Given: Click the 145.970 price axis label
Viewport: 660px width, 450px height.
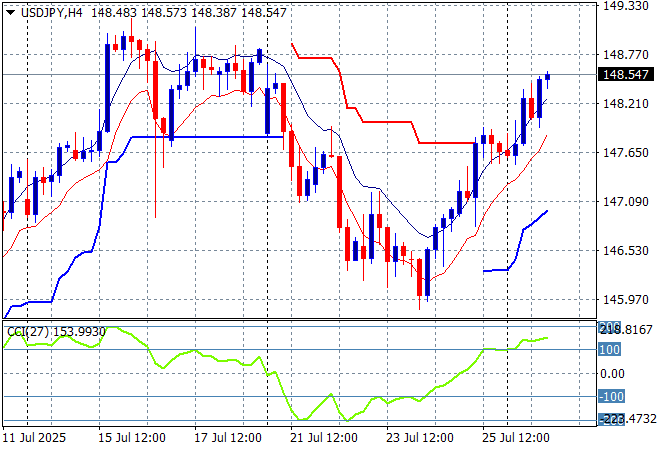Looking at the screenshot, I should 627,299.
